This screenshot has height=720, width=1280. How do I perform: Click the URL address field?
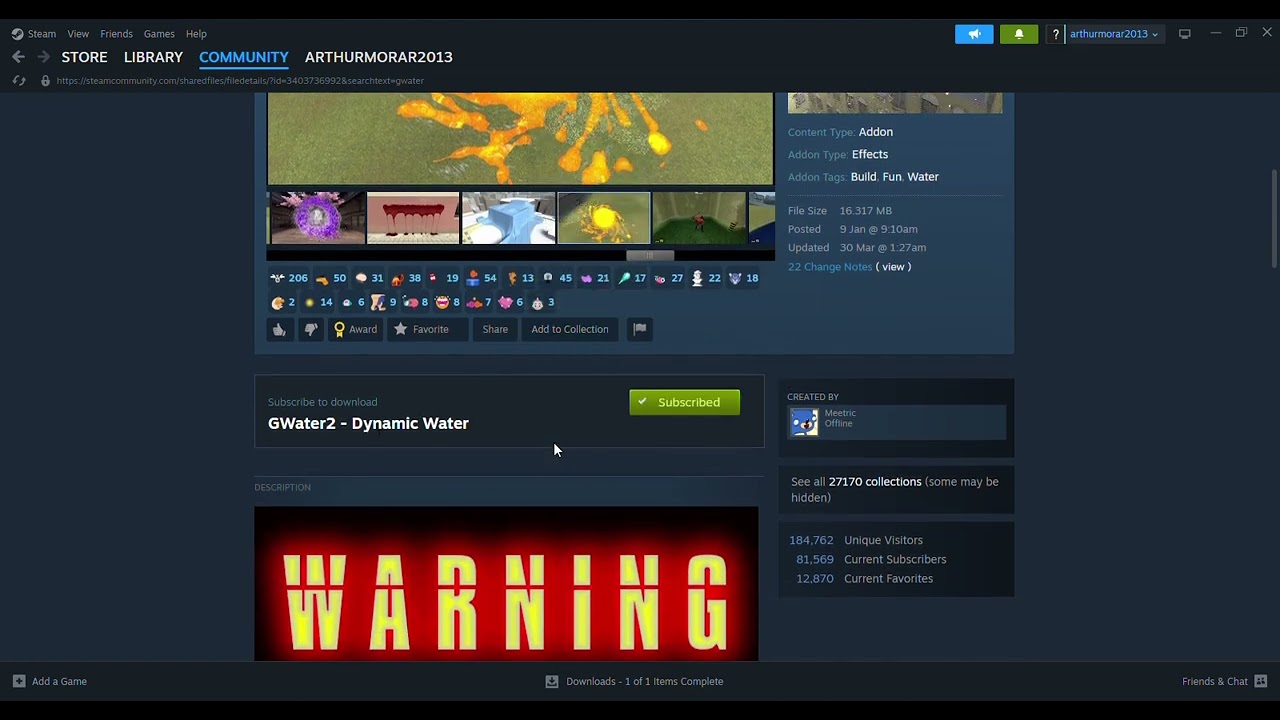pyautogui.click(x=240, y=80)
